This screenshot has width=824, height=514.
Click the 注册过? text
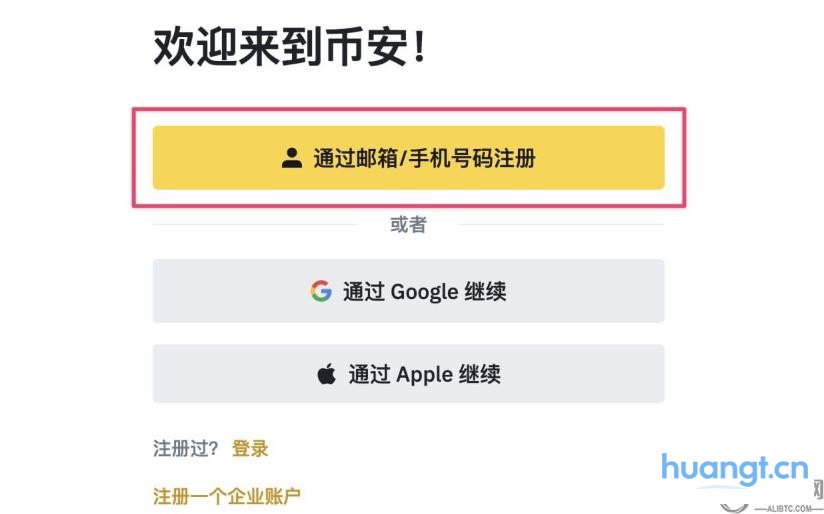coord(186,448)
